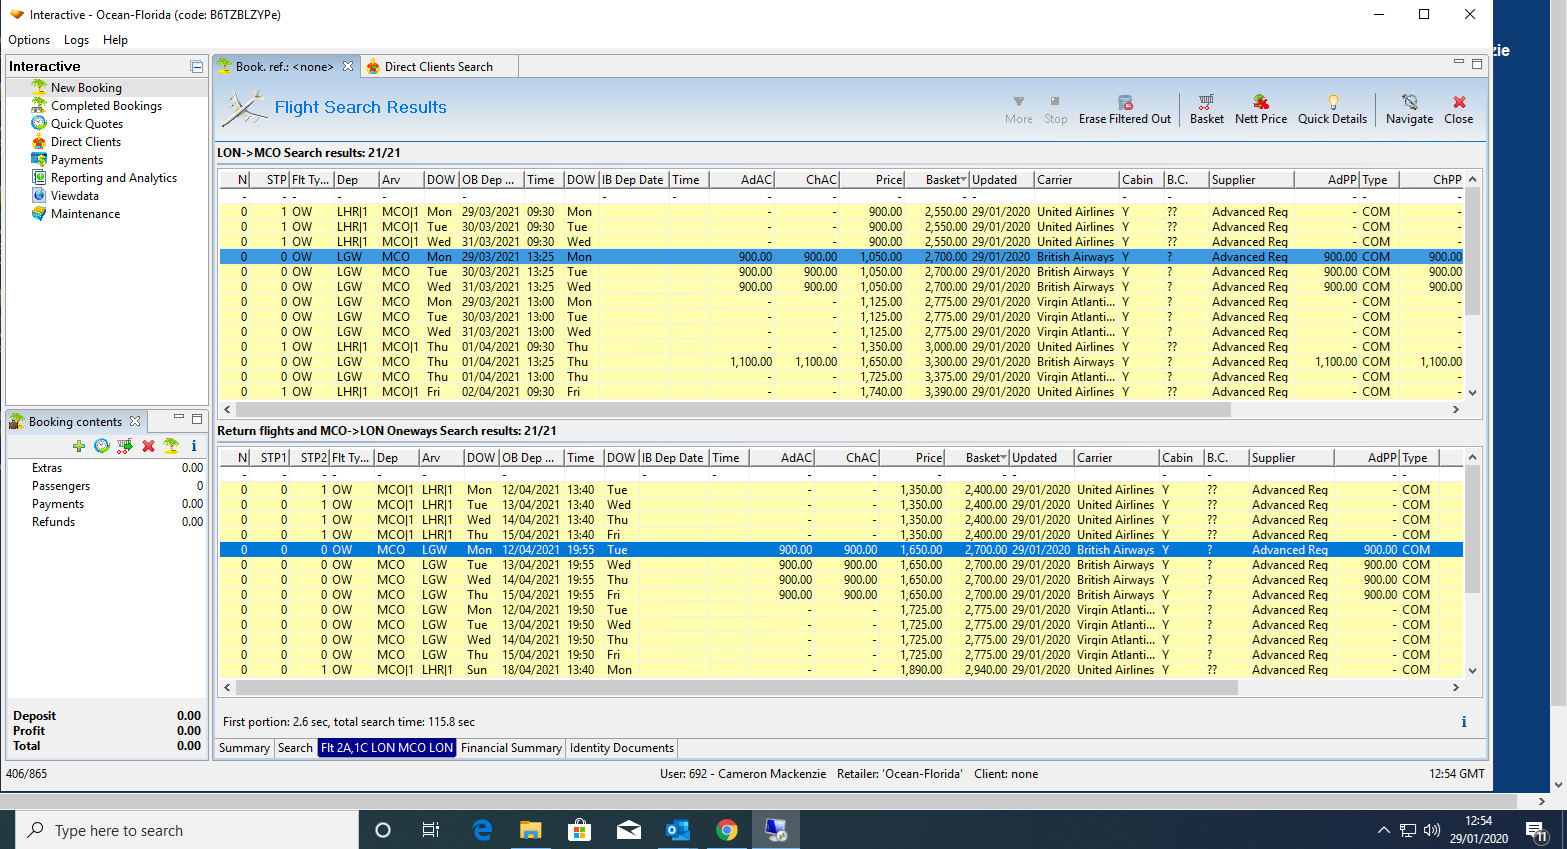Switch to the Financial Summary tab
Viewport: 1567px width, 849px height.
pyautogui.click(x=511, y=748)
